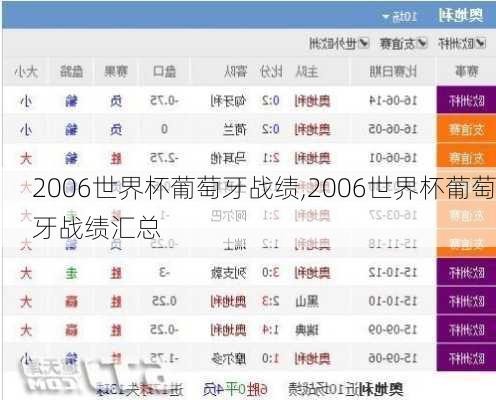Click the 盘口 column header

164,71
